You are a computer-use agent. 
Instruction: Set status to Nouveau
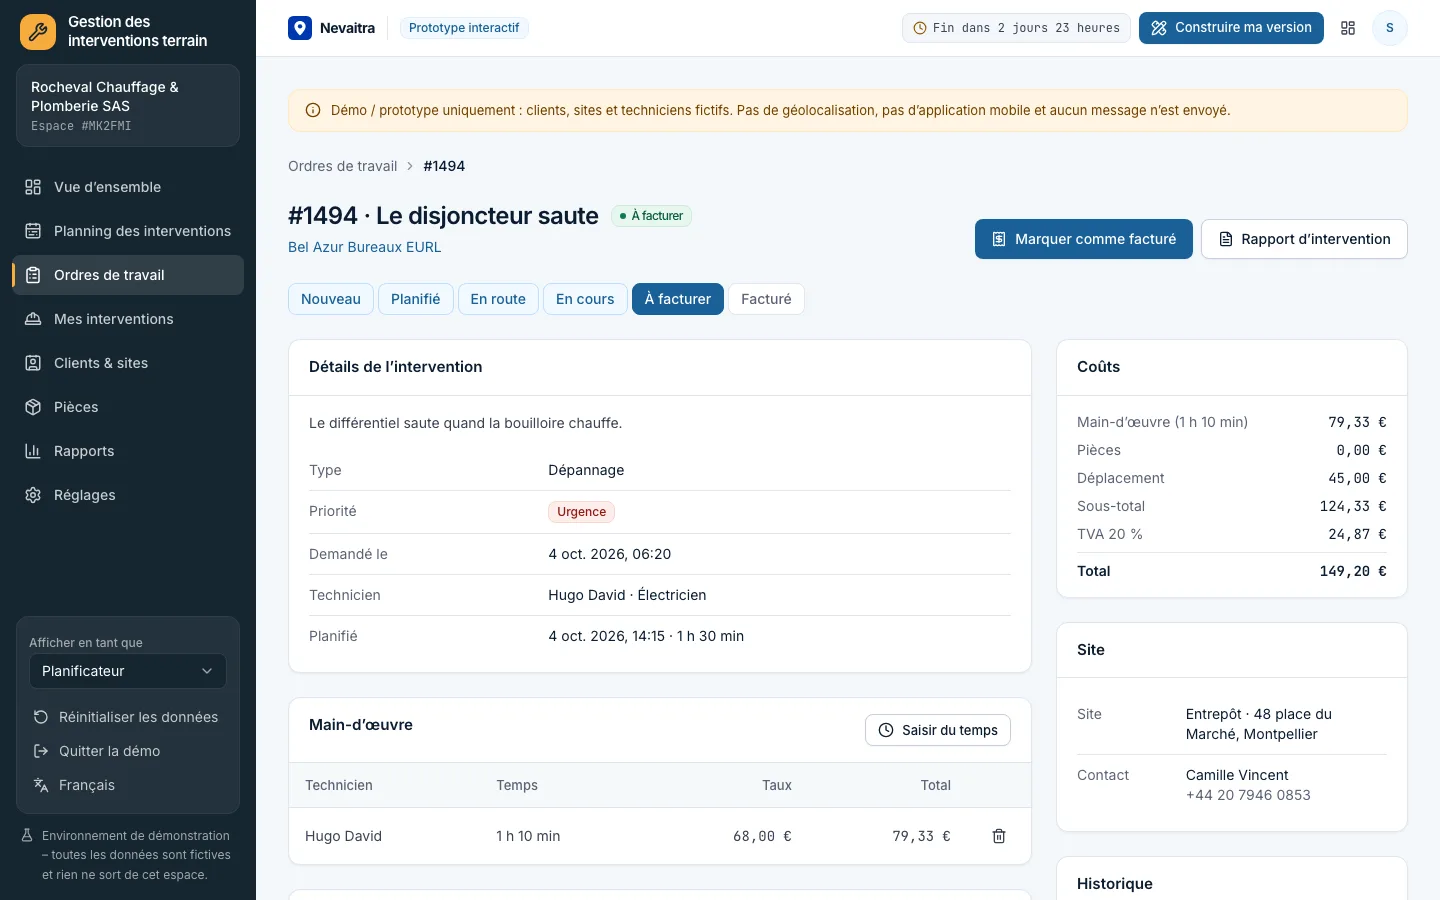tap(331, 299)
